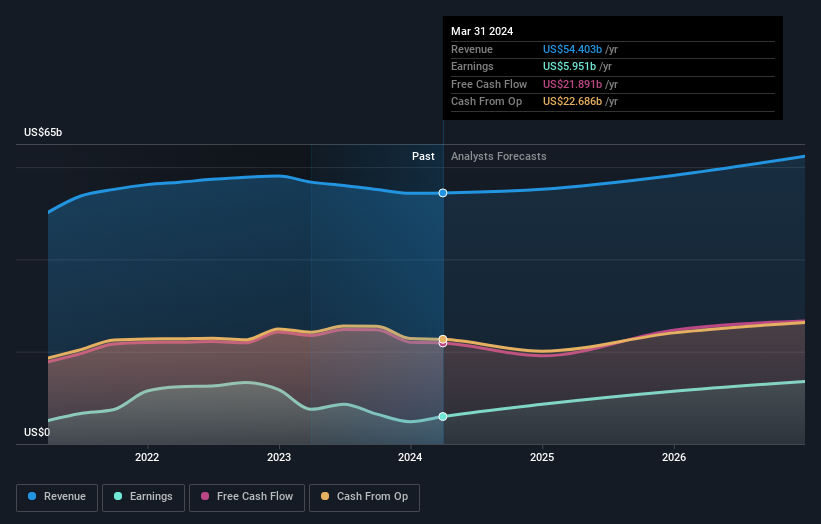Click the Cash From Op data point marker
Image resolution: width=821 pixels, height=524 pixels.
tap(443, 339)
